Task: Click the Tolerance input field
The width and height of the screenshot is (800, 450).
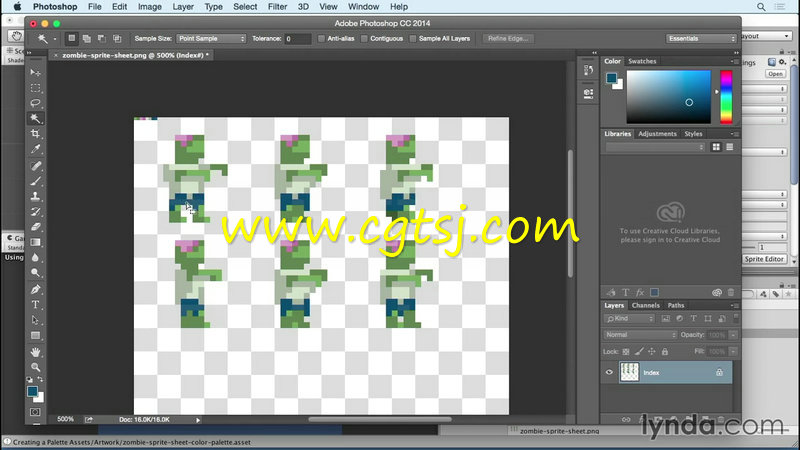Action: pos(297,39)
